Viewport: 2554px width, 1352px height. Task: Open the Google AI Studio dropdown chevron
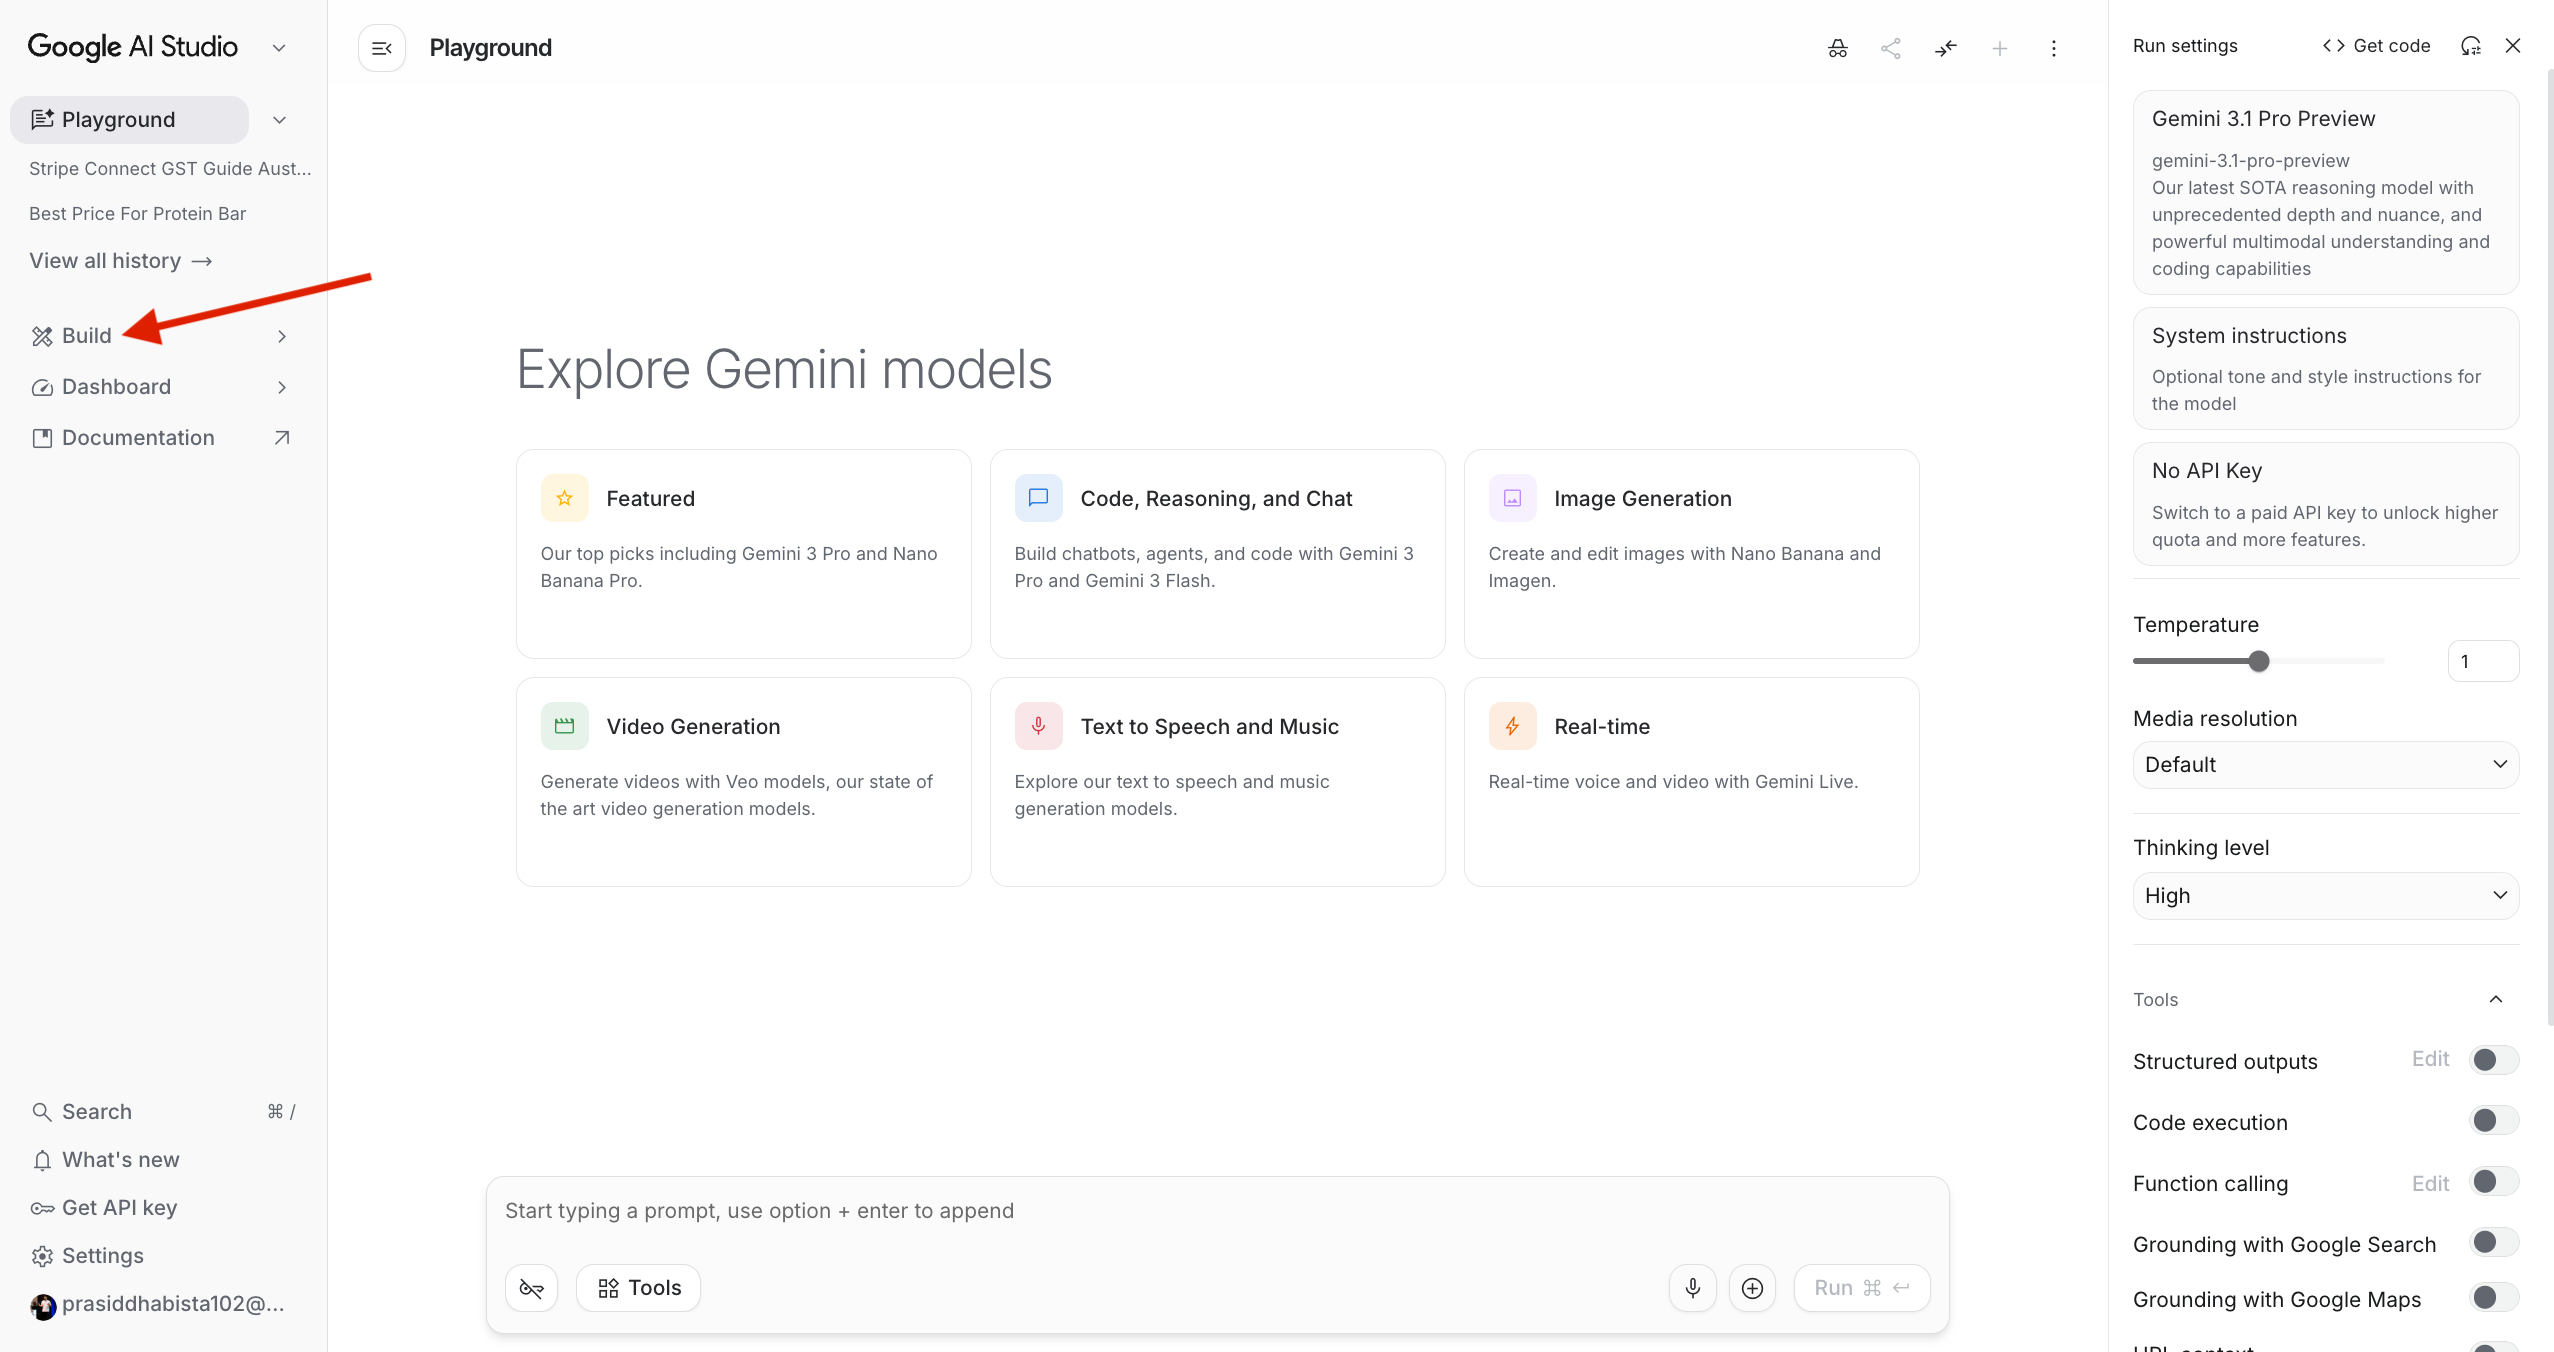coord(280,47)
